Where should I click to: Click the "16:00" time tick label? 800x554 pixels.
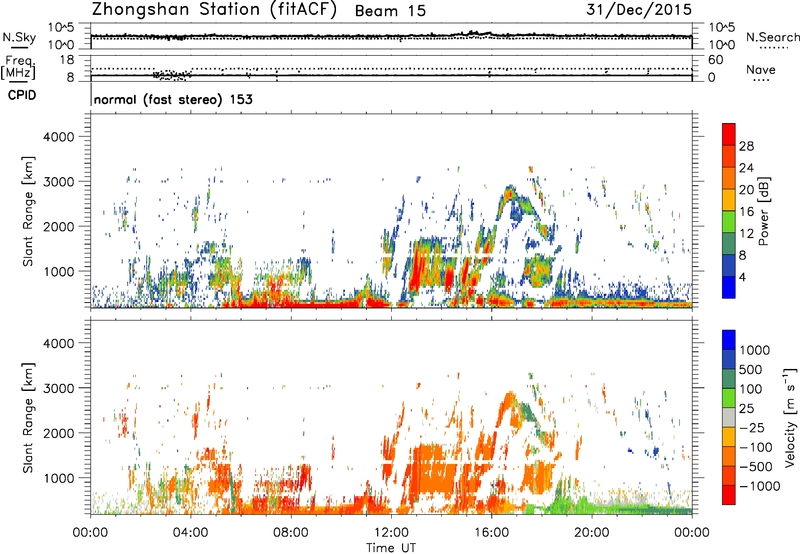coord(491,533)
